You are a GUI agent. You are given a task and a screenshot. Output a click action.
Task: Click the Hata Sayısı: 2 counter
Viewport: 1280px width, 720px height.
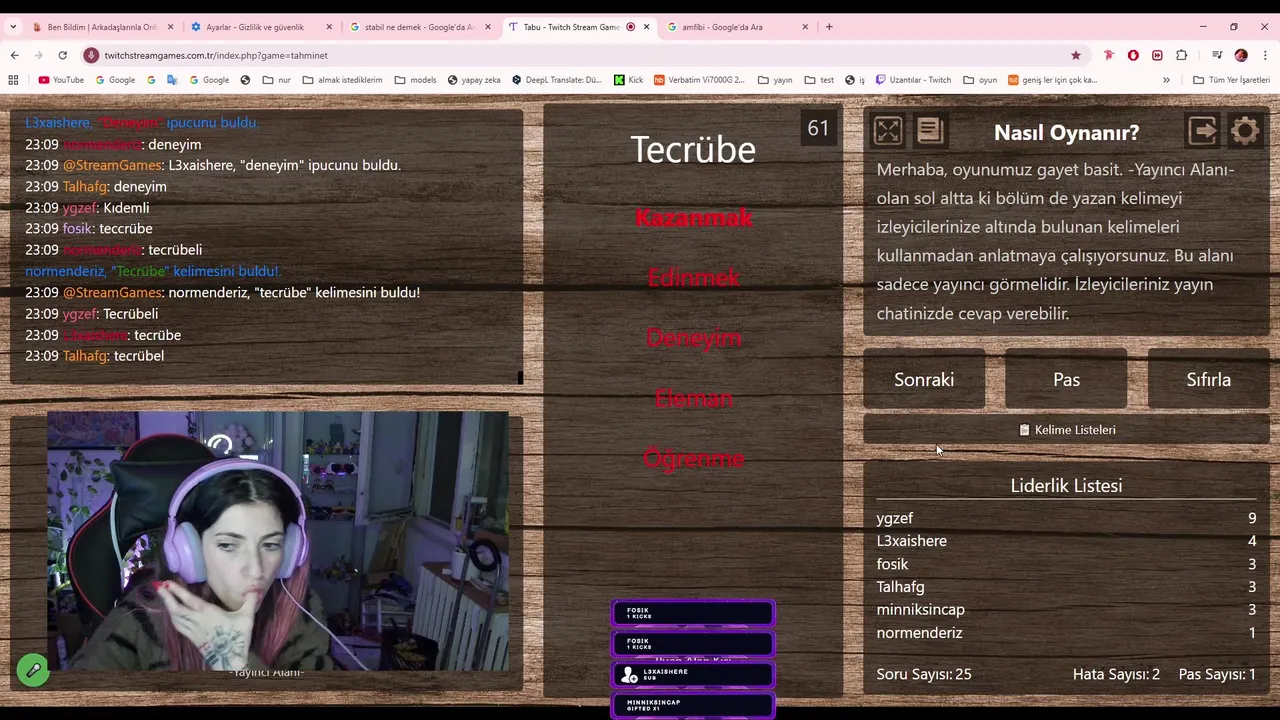click(x=1116, y=674)
